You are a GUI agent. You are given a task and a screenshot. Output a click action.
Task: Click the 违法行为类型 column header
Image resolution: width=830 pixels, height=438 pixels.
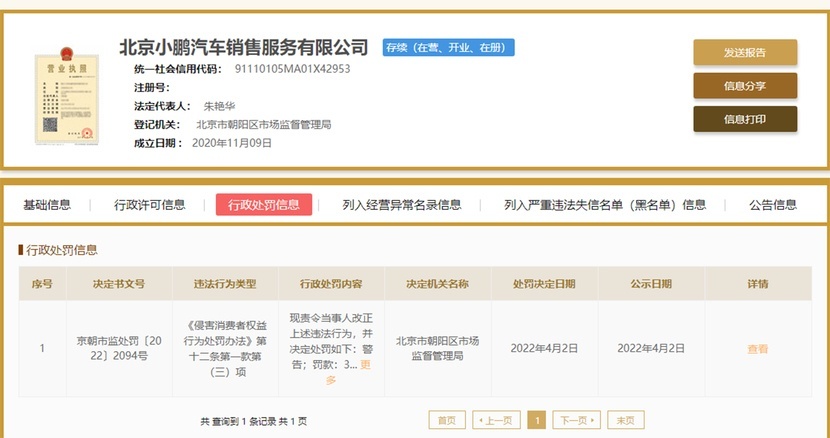point(225,284)
